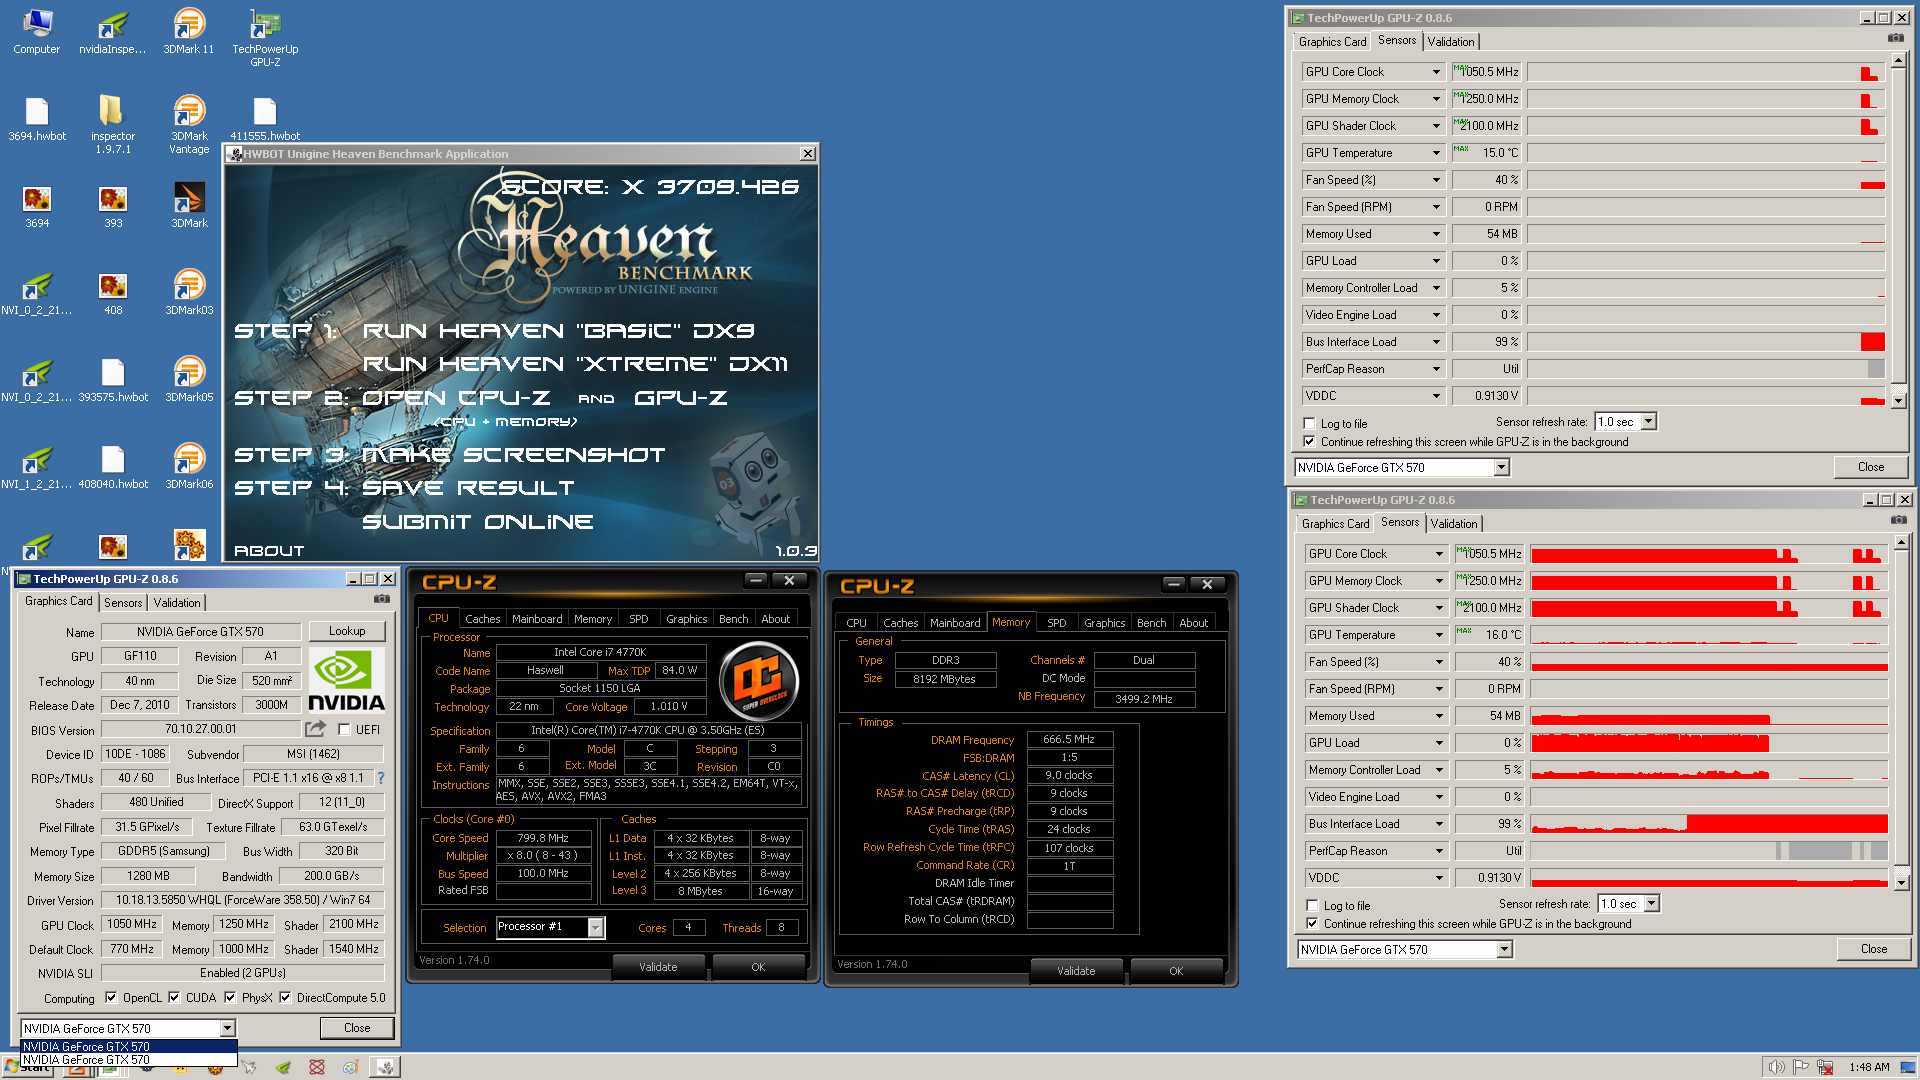The image size is (1920, 1080).
Task: Toggle CUDA computing checkbox
Action: point(174,997)
